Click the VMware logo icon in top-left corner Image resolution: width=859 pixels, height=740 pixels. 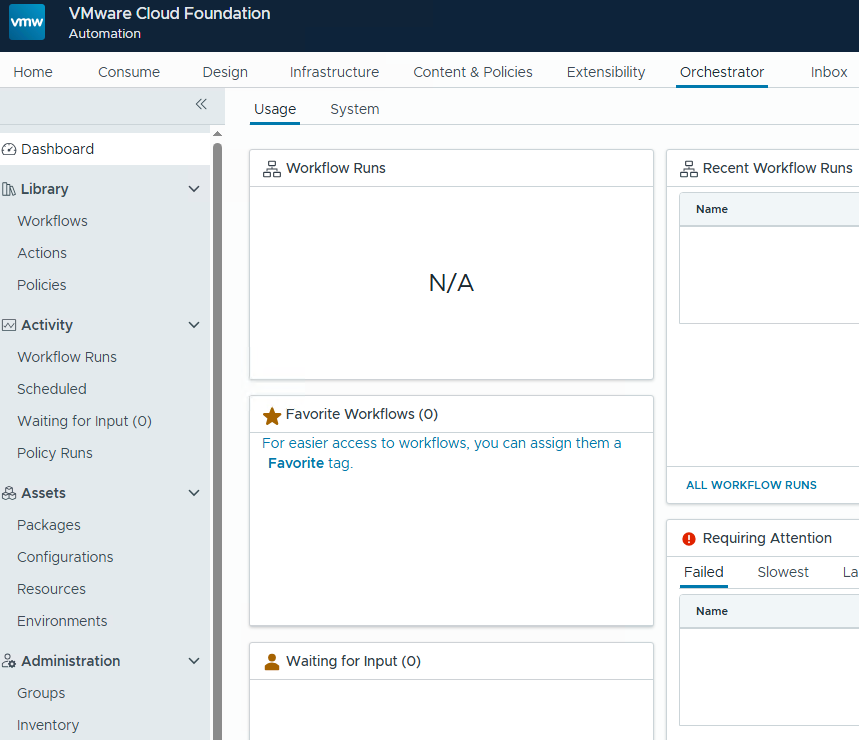pos(25,21)
